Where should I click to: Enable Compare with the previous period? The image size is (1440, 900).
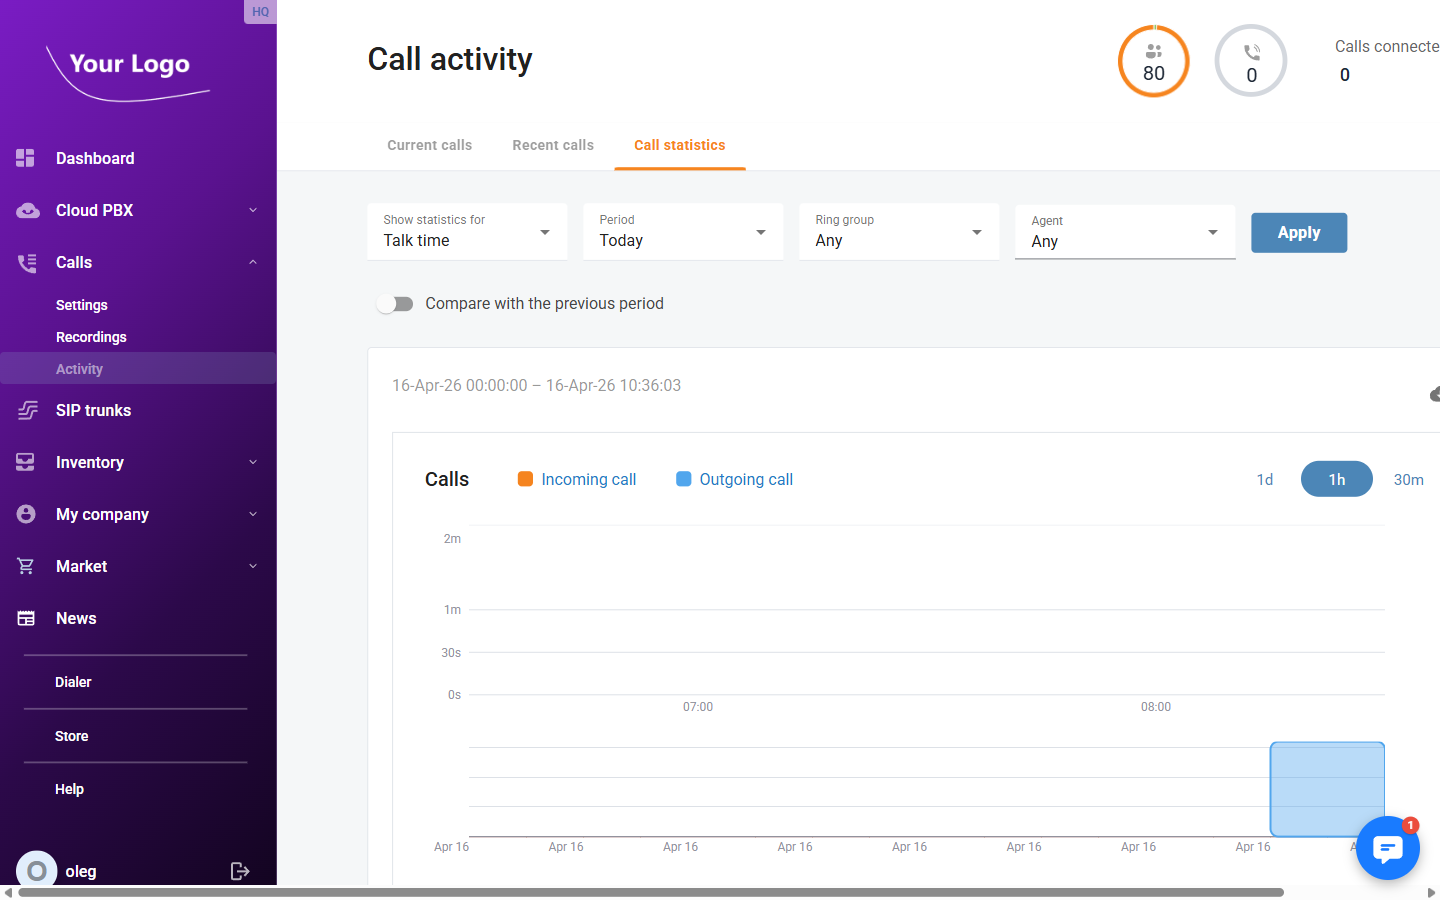pos(395,303)
